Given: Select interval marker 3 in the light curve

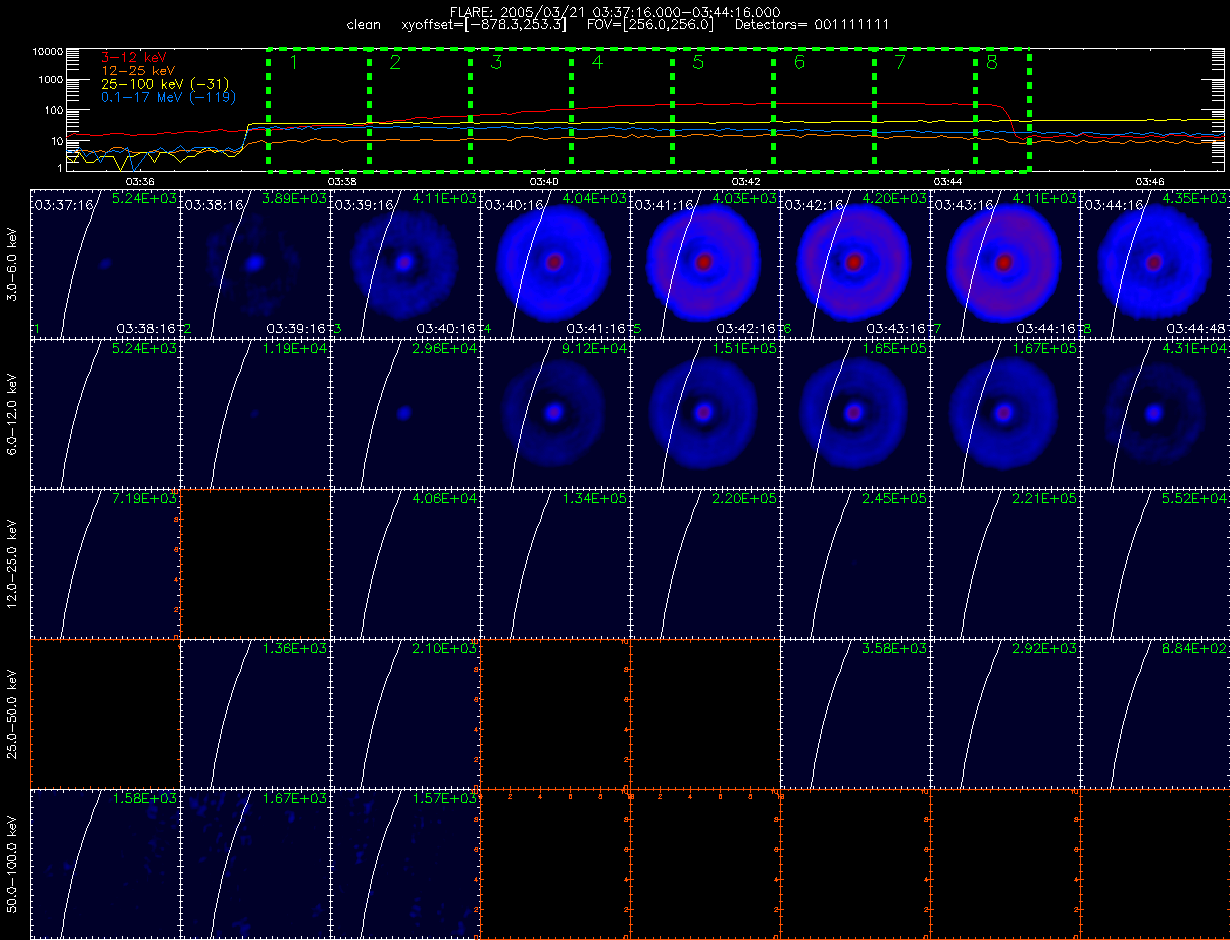Looking at the screenshot, I should pyautogui.click(x=496, y=63).
